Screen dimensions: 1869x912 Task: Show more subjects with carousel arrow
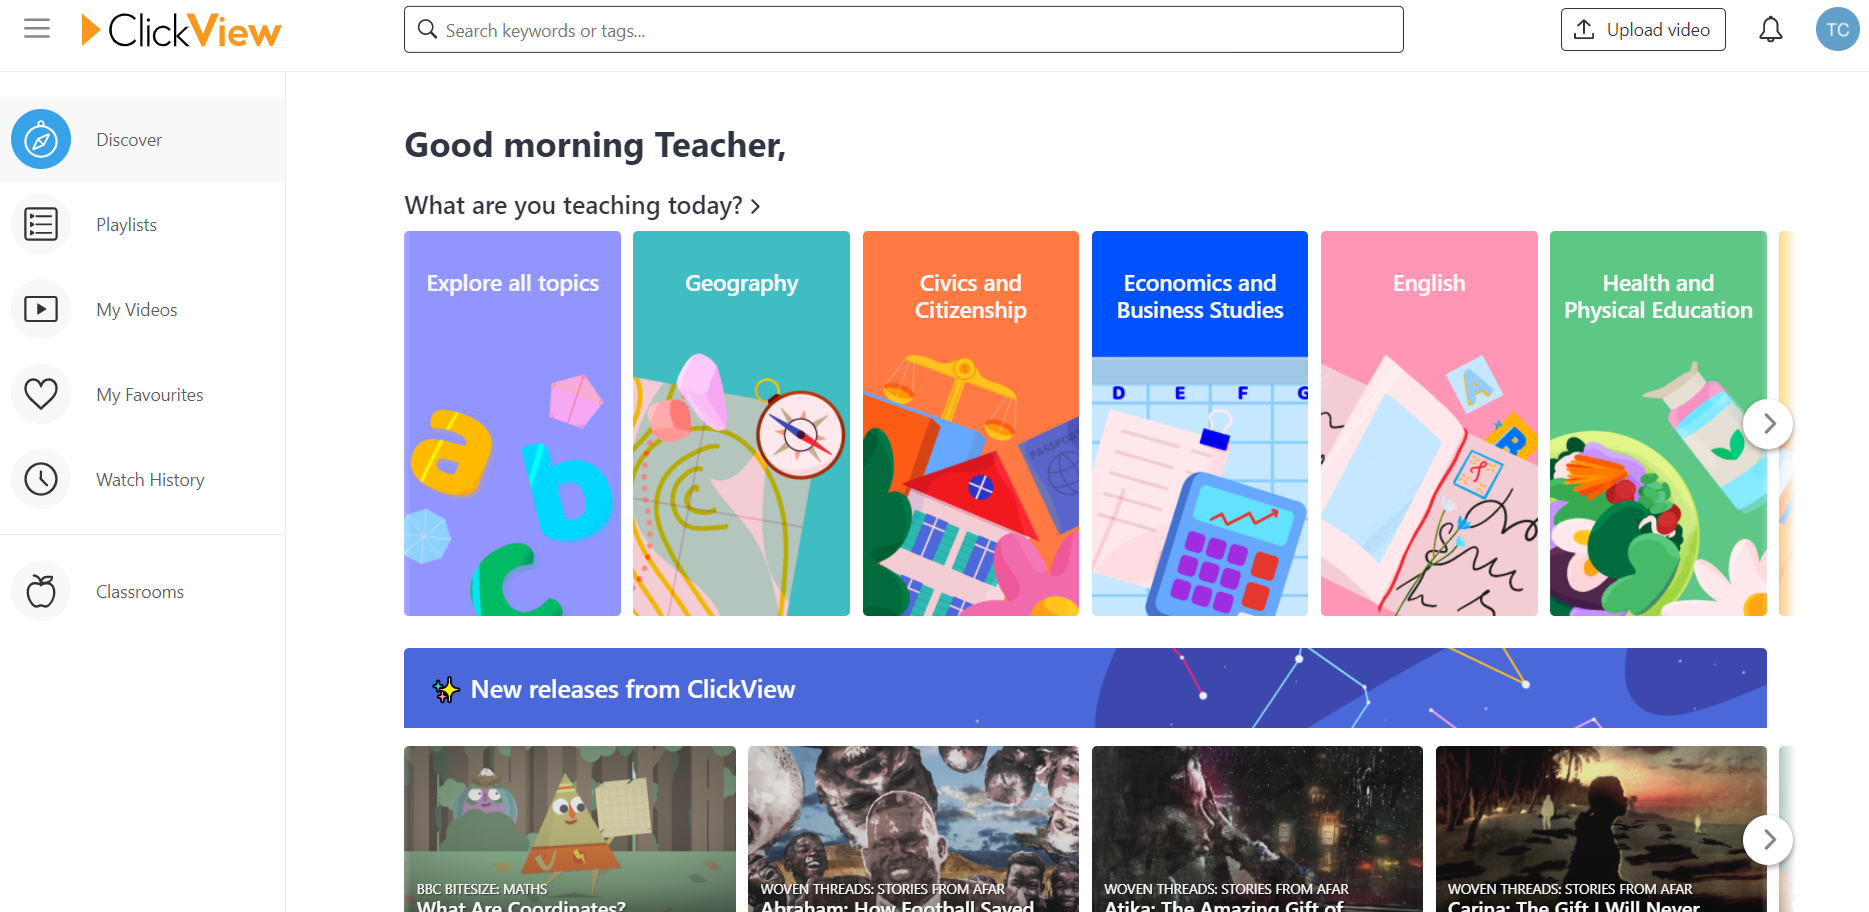(x=1768, y=423)
